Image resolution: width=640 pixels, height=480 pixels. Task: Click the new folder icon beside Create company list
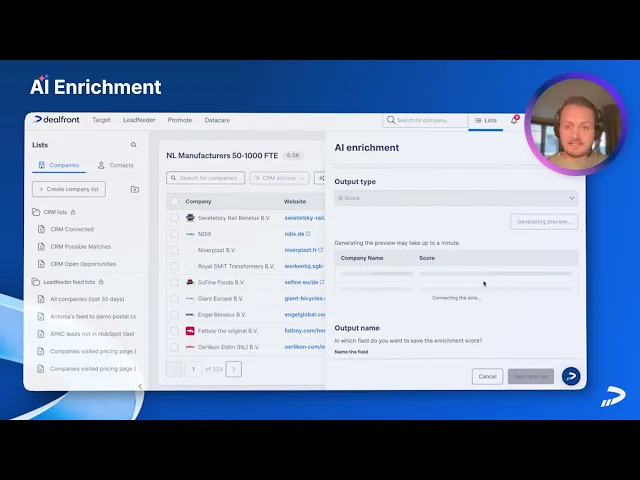click(x=135, y=189)
